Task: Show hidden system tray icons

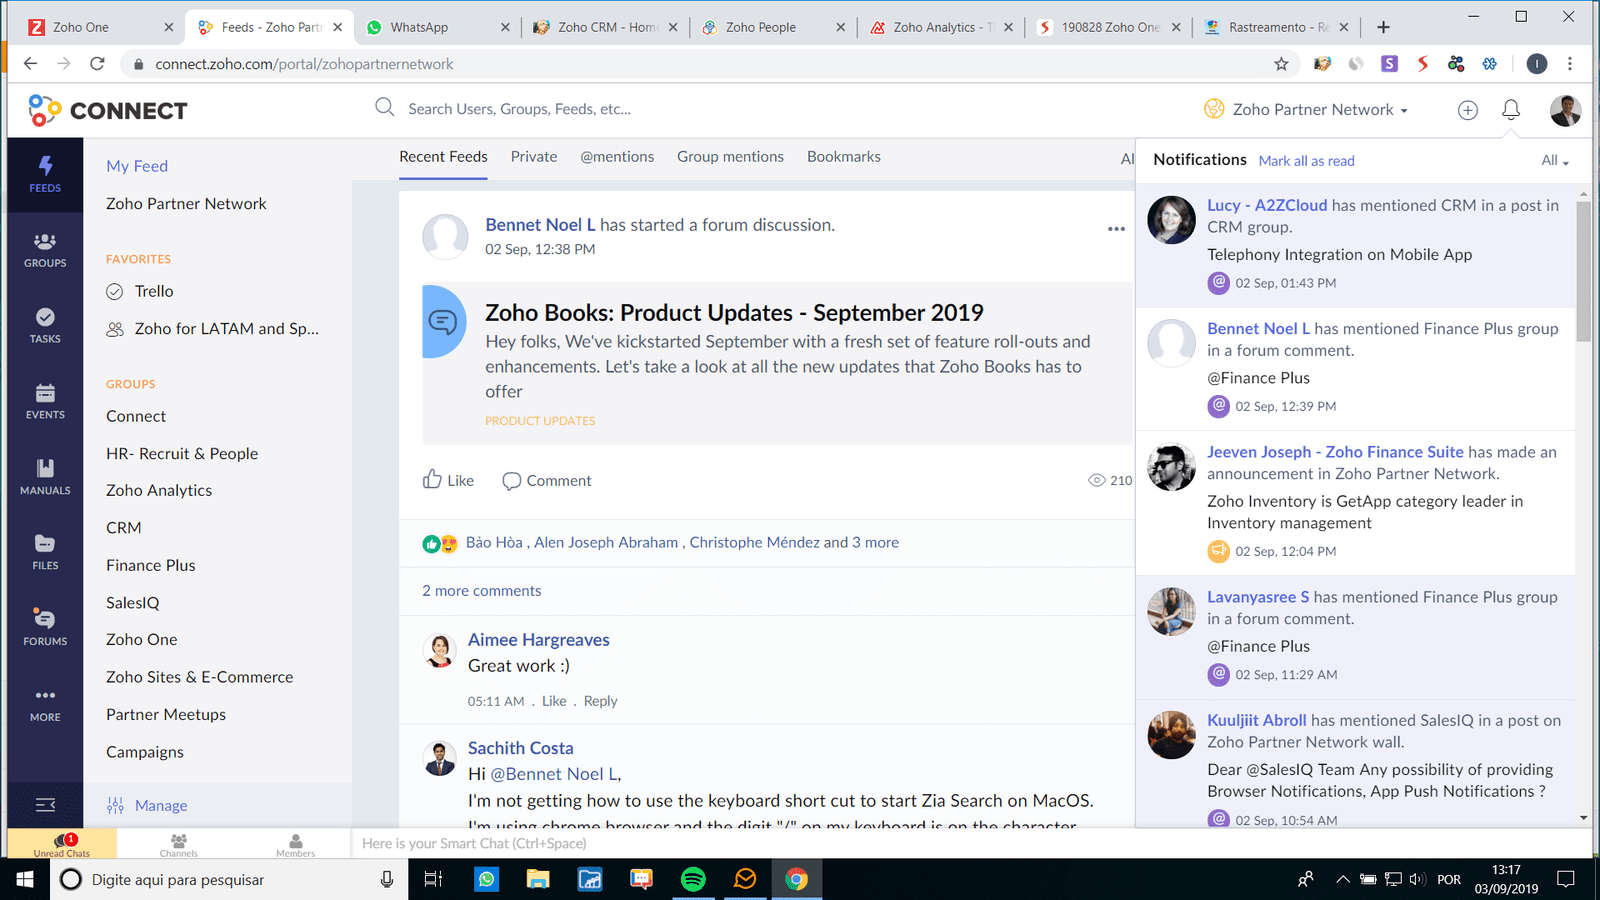Action: pyautogui.click(x=1342, y=879)
